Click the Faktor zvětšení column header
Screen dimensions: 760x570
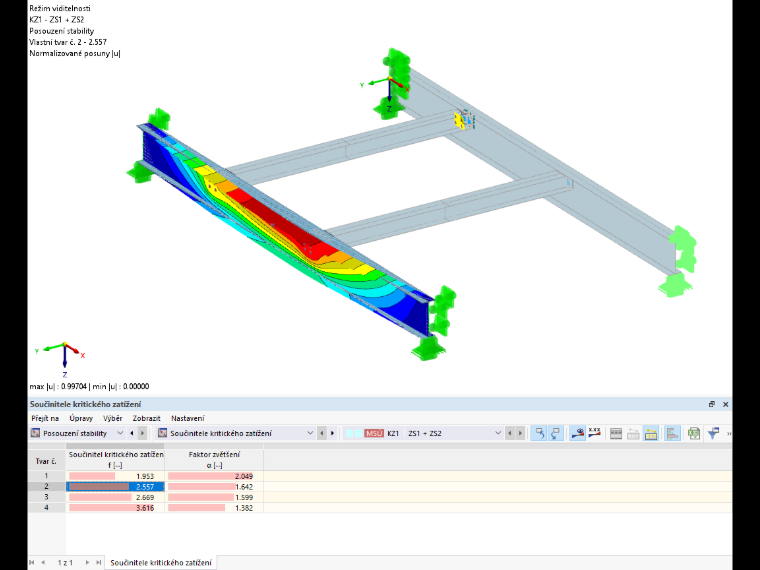[x=214, y=459]
